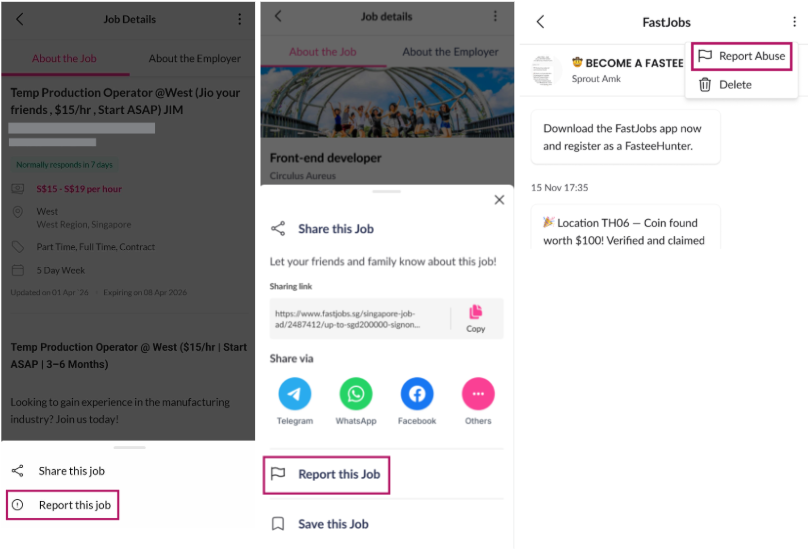Tap Save this Job bookmark option
808x553 pixels.
pyautogui.click(x=321, y=524)
